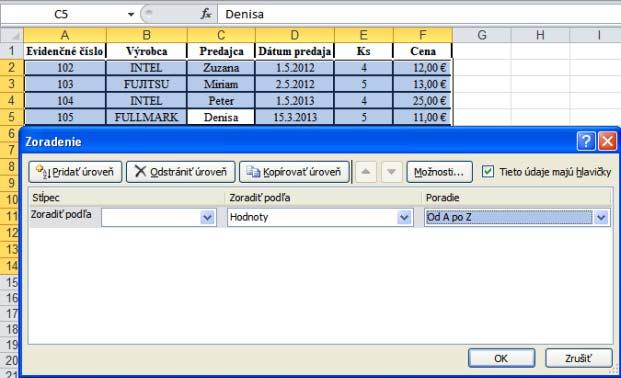Viewport: 621px width, 378px height.
Task: Click the select-all corner of sheet
Action: pyautogui.click(x=12, y=35)
